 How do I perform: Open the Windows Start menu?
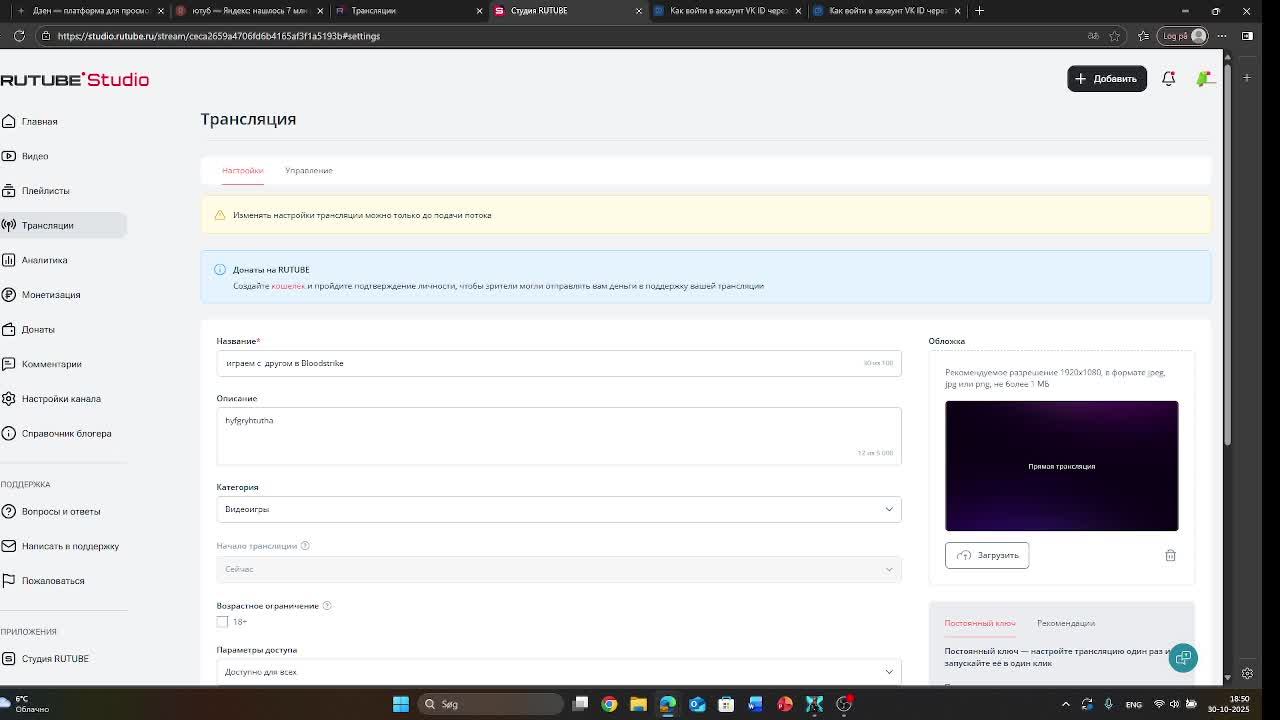pyautogui.click(x=400, y=704)
